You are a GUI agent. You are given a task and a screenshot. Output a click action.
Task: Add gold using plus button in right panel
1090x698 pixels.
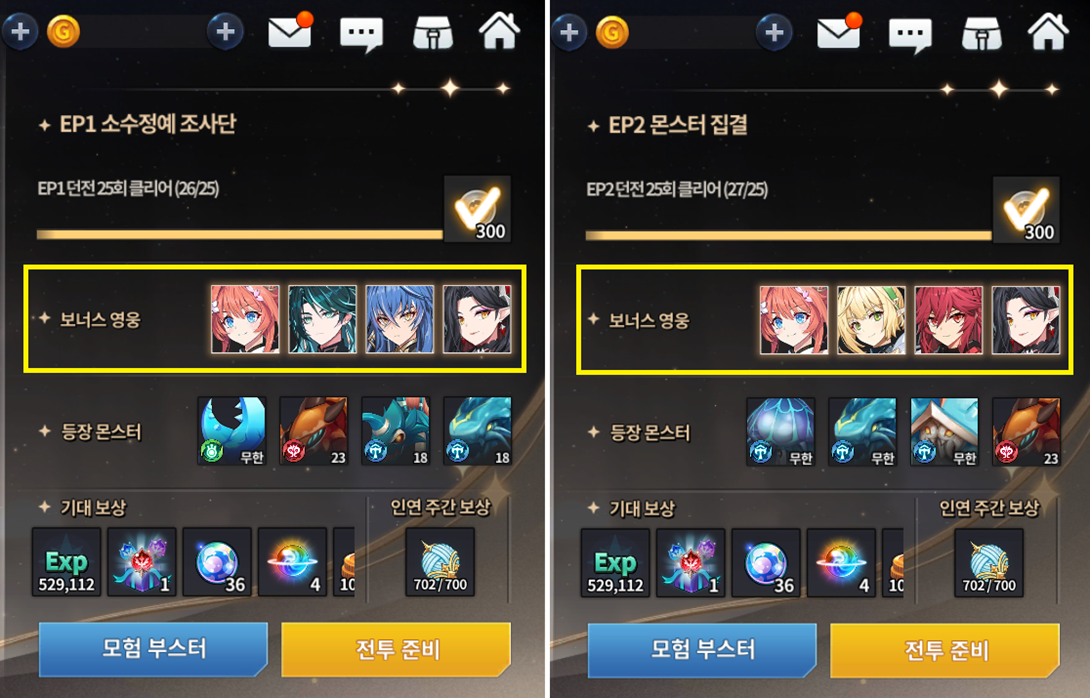(774, 32)
